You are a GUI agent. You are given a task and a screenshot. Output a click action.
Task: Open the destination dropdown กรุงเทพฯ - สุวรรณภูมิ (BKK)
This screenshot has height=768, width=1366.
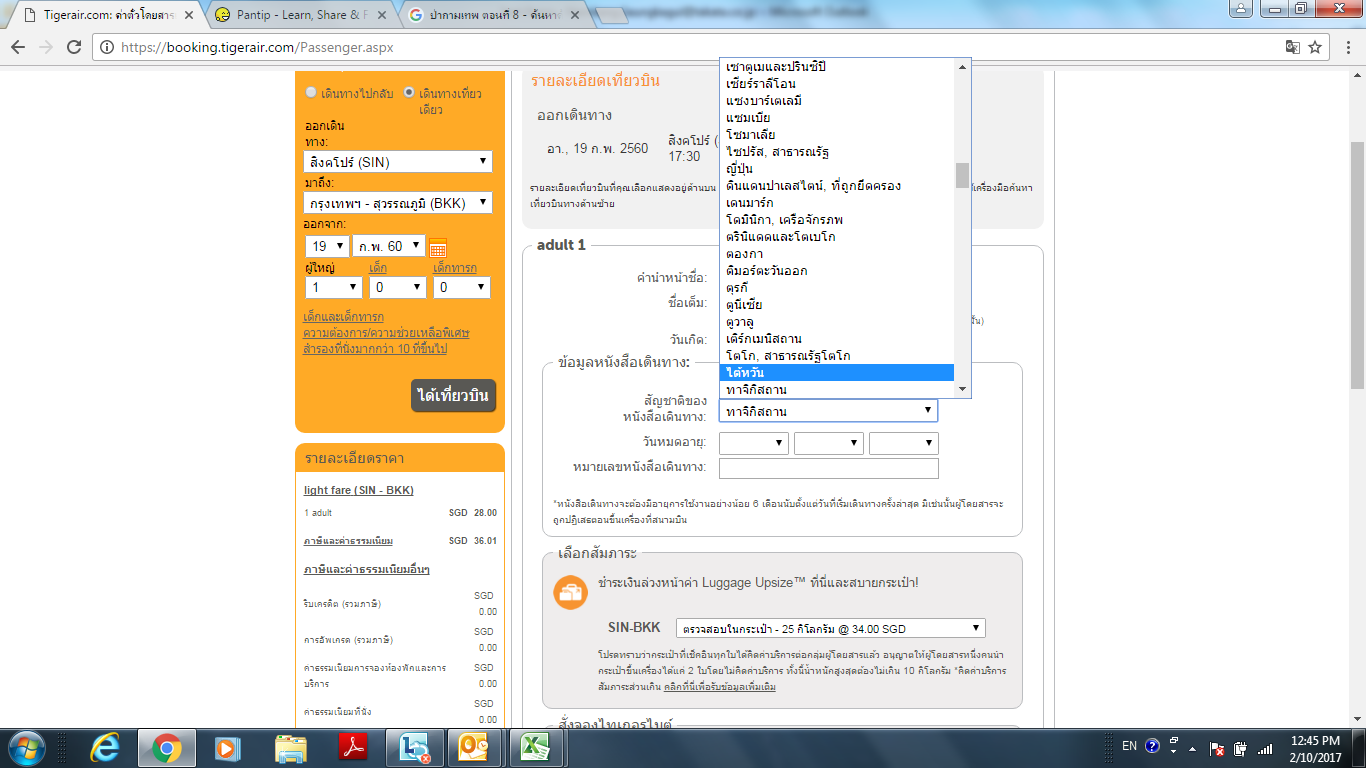point(399,202)
